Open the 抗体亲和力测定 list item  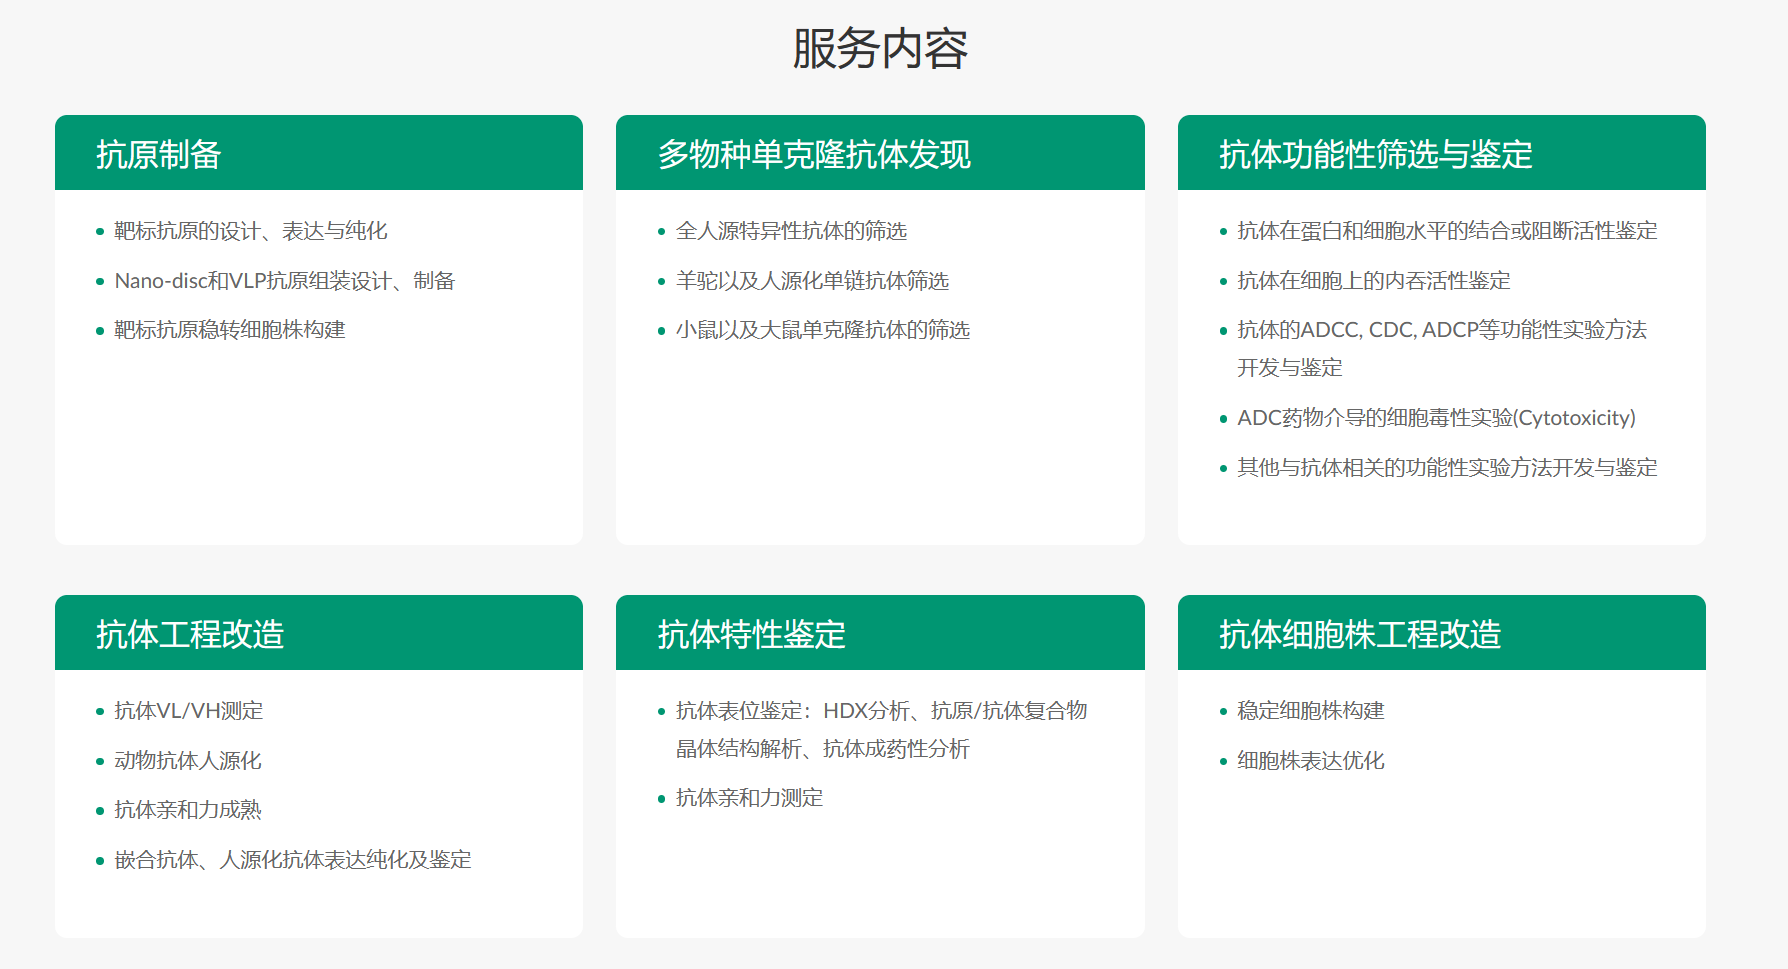pos(749,798)
